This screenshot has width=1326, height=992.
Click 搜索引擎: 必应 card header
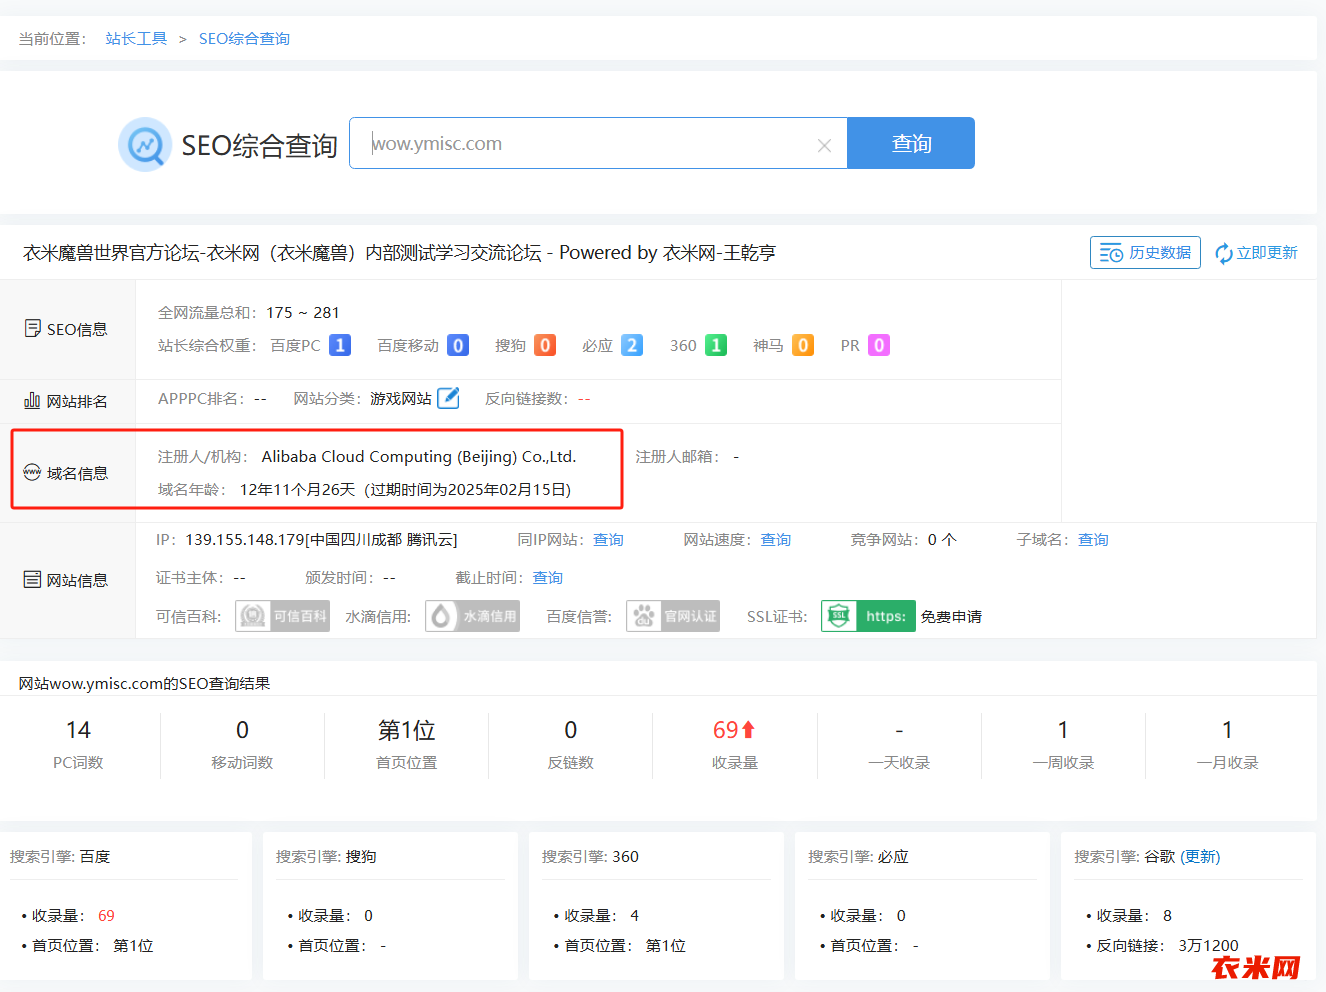pos(858,857)
